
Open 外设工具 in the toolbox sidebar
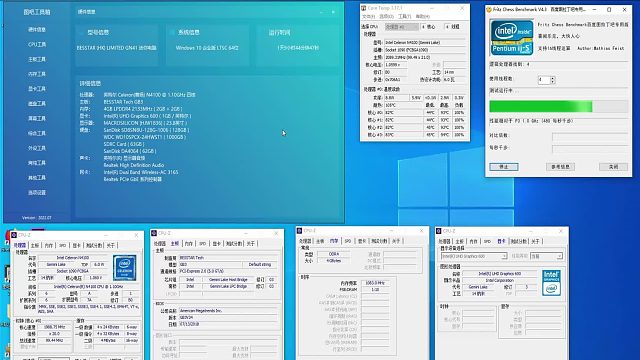[37, 148]
